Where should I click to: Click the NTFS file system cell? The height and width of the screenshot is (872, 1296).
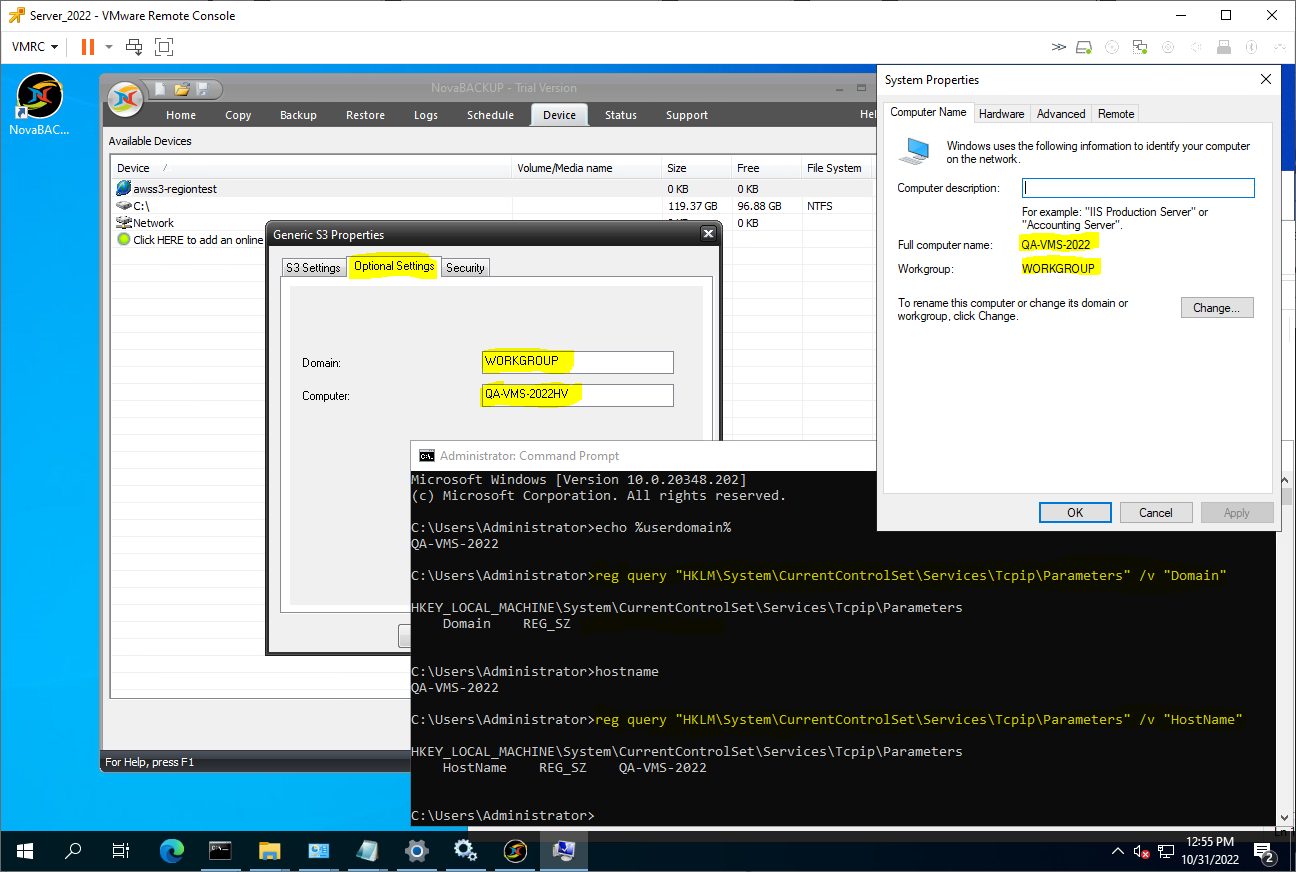pos(820,206)
